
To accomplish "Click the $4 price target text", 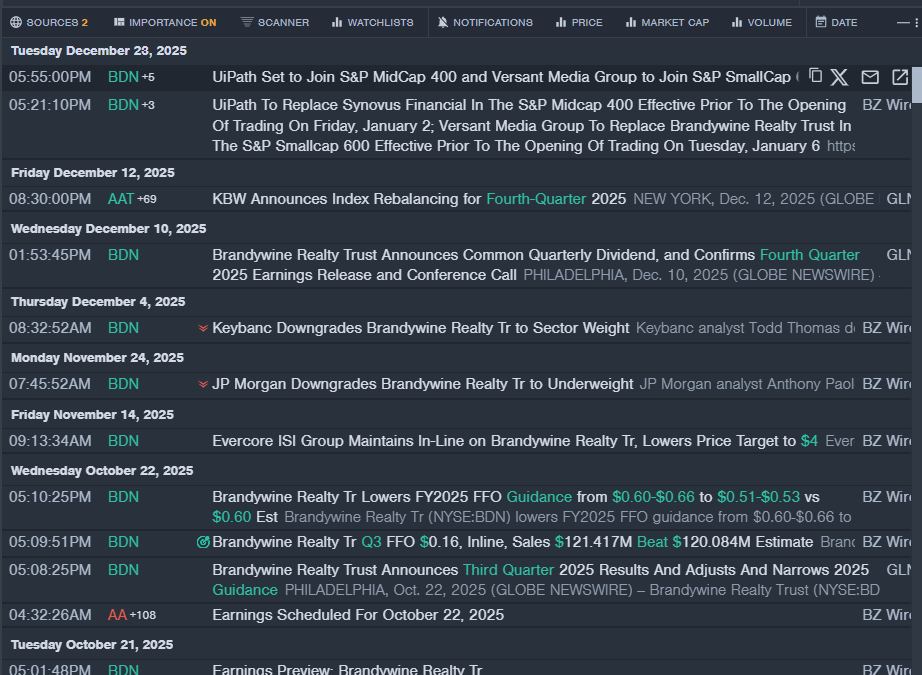I will tap(809, 441).
